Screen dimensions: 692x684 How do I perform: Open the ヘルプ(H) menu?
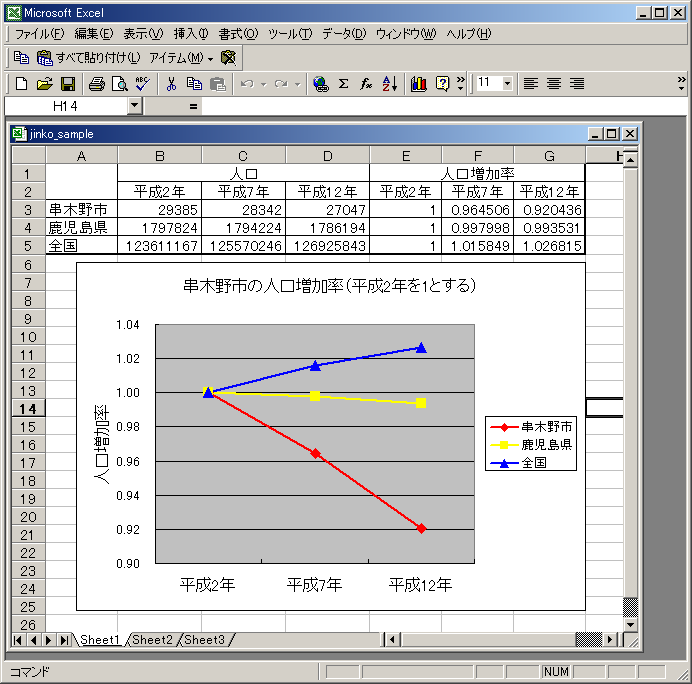tap(469, 34)
